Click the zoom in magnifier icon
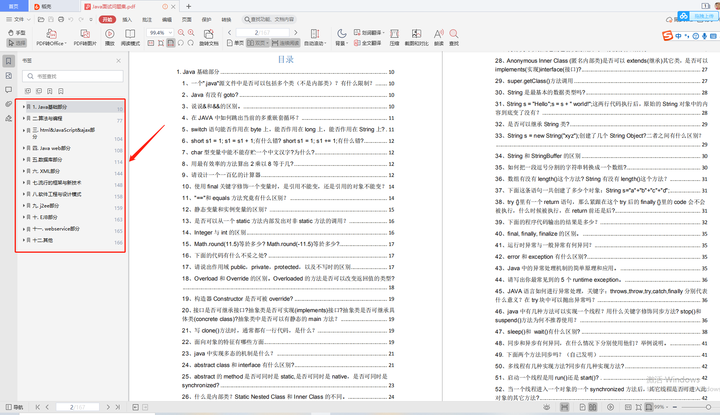720x415 pixels. (x=191, y=33)
